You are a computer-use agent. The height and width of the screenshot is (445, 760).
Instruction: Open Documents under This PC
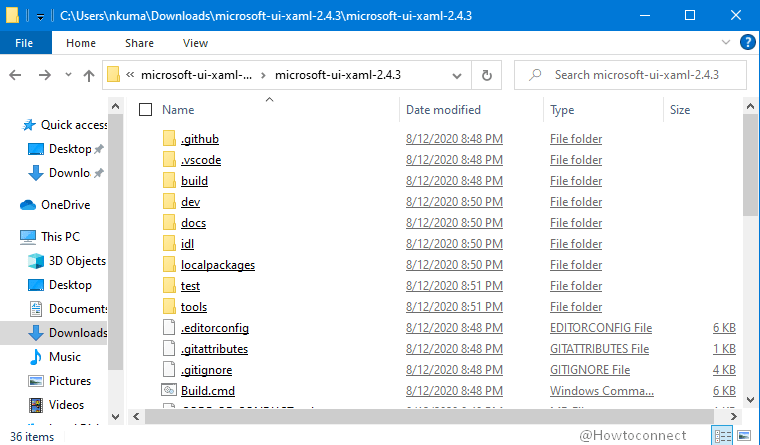[x=67, y=309]
